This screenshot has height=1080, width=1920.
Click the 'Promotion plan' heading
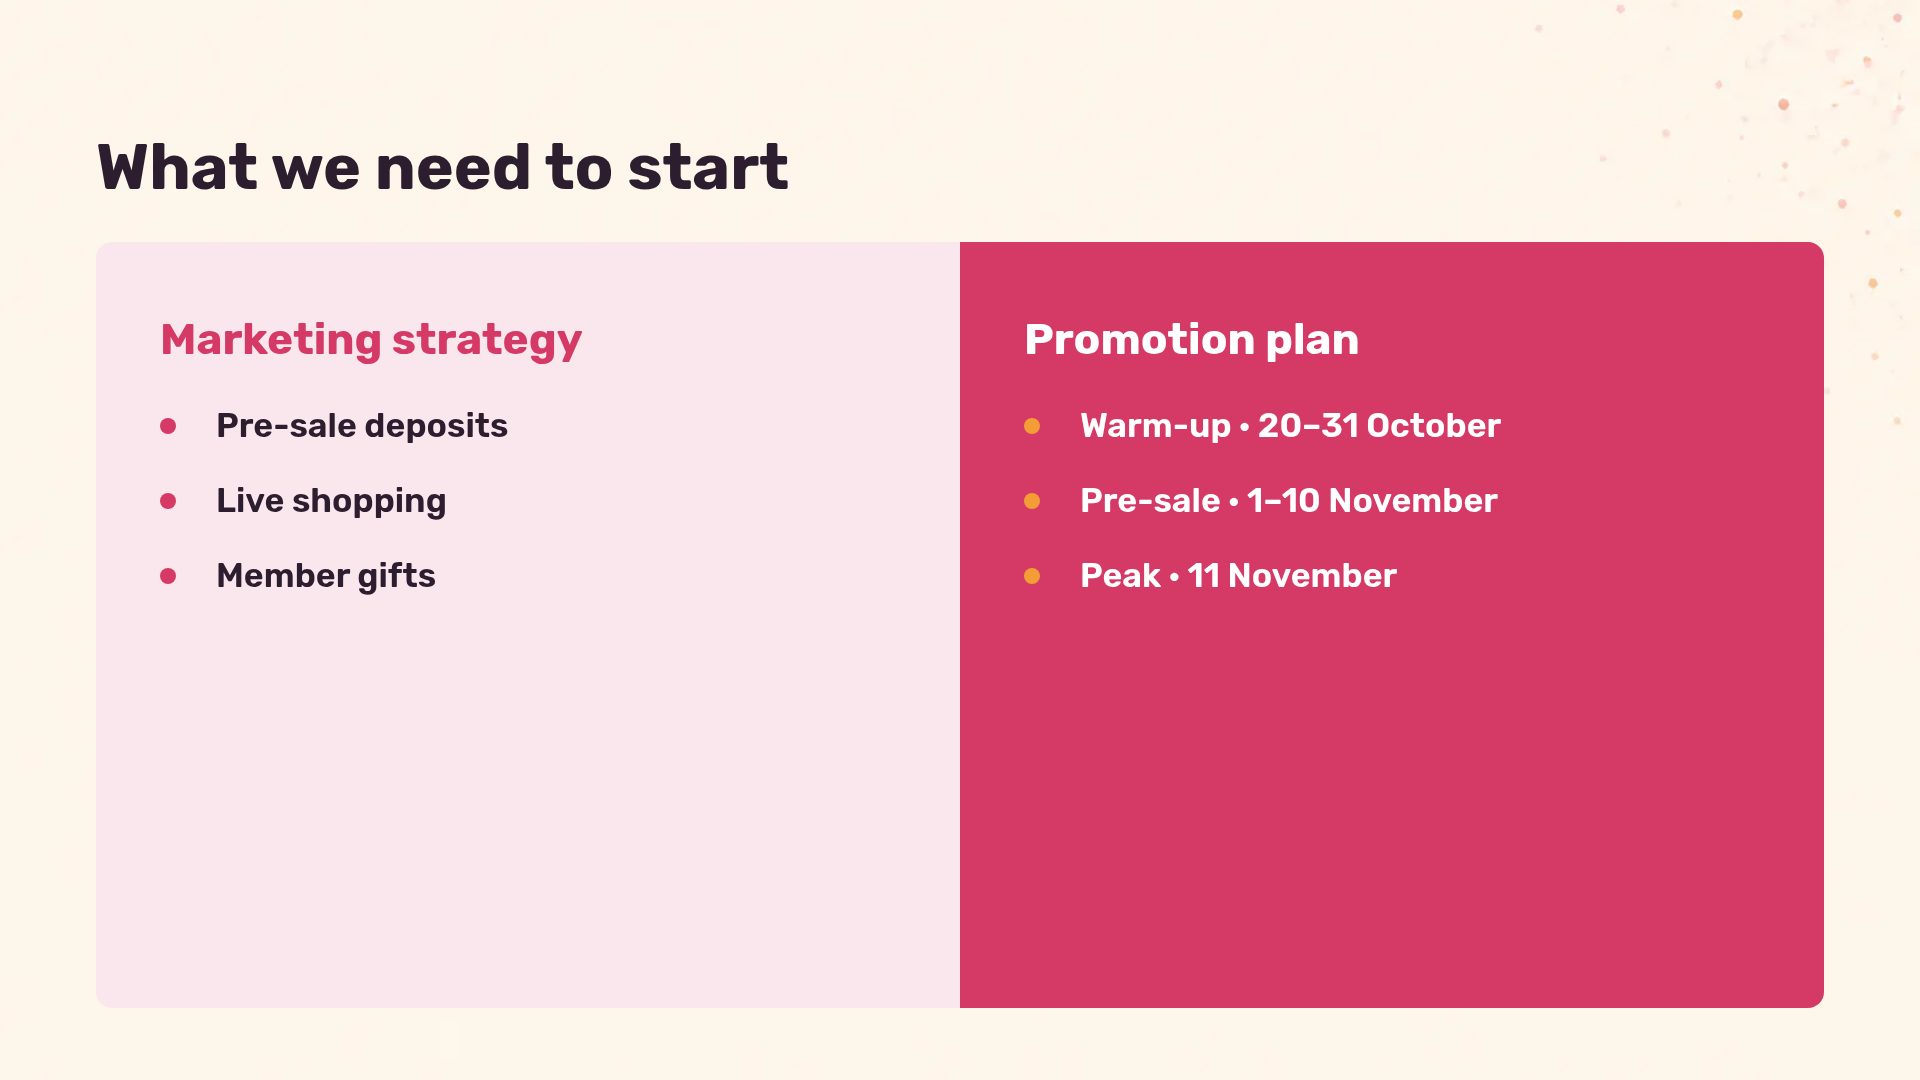1192,340
